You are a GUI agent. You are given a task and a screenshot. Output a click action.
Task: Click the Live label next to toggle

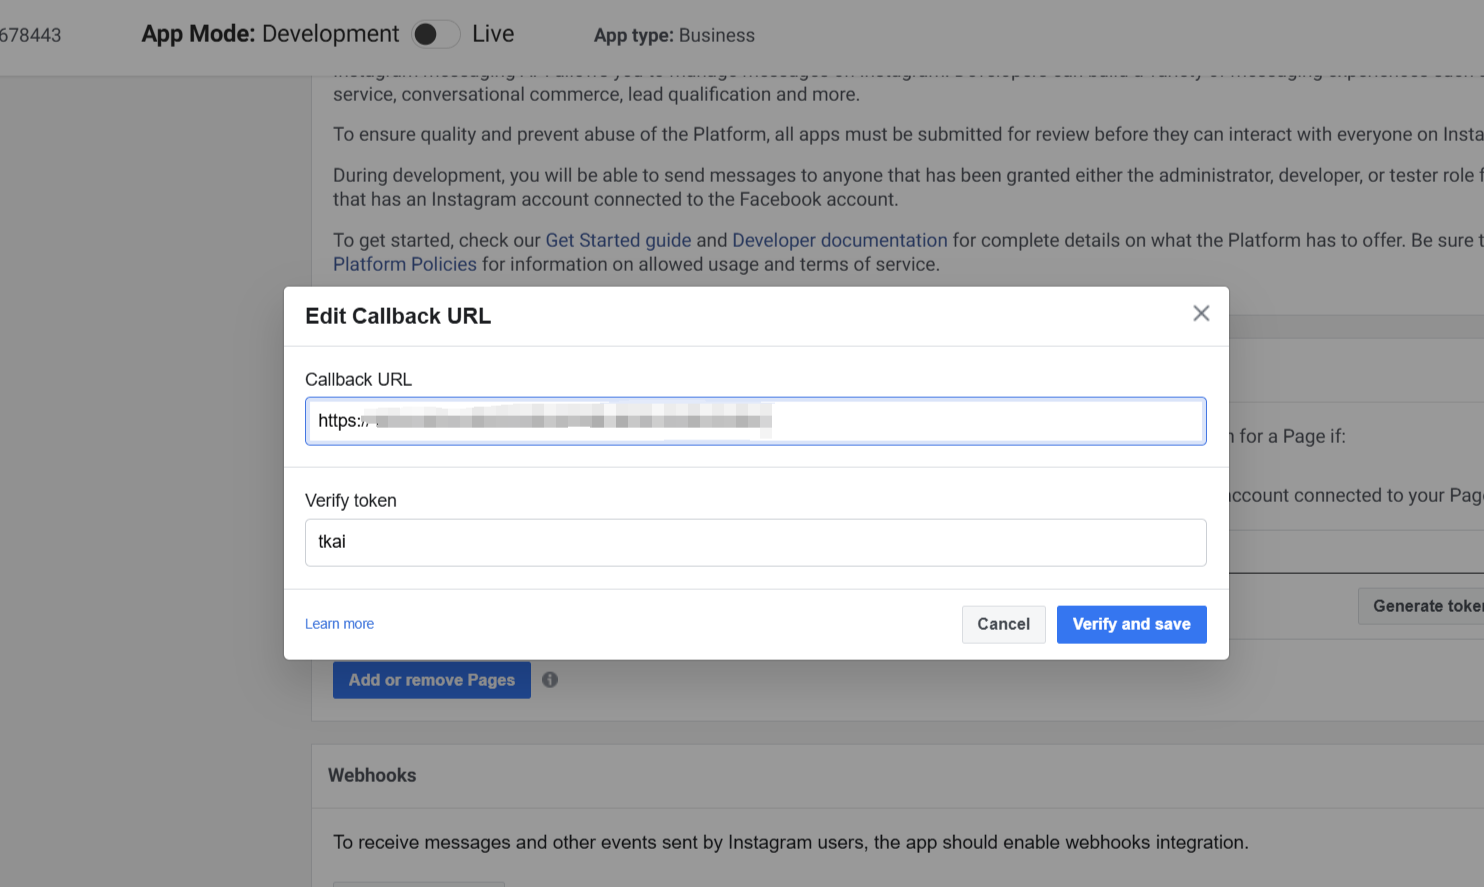(x=493, y=34)
